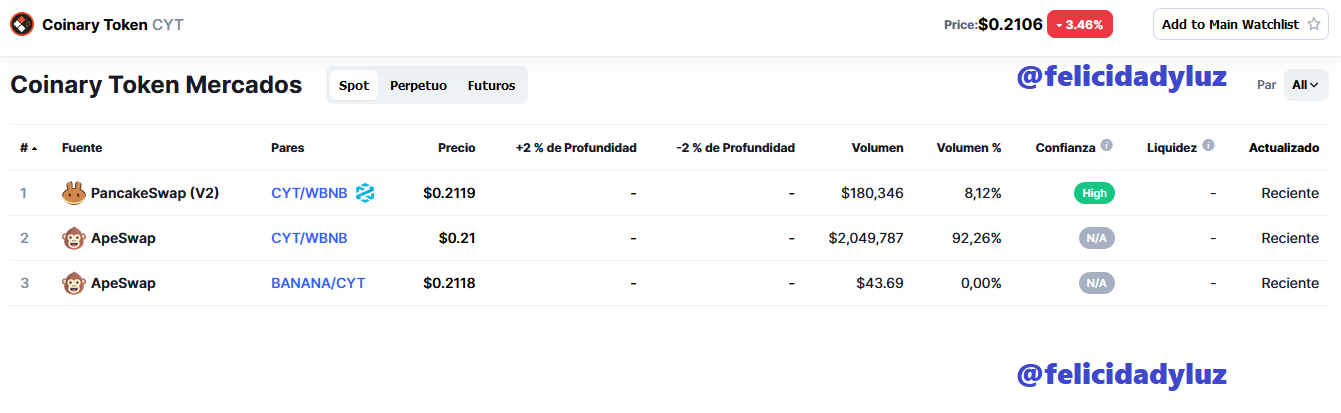Click the info icon beside Confianza
Viewport: 1341px width, 413px height.
[1106, 146]
